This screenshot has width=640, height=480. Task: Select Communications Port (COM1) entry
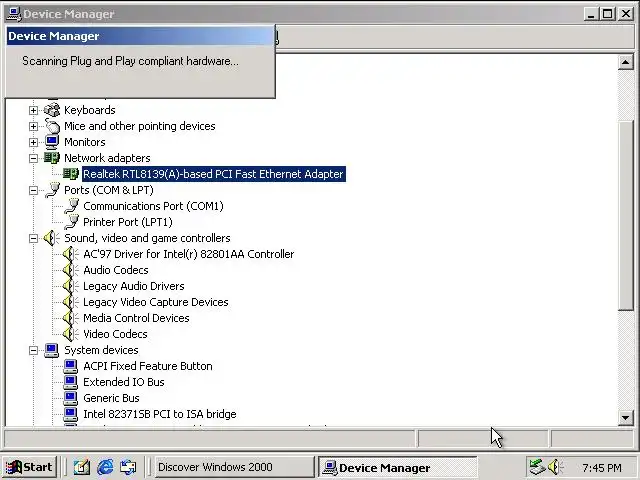153,206
